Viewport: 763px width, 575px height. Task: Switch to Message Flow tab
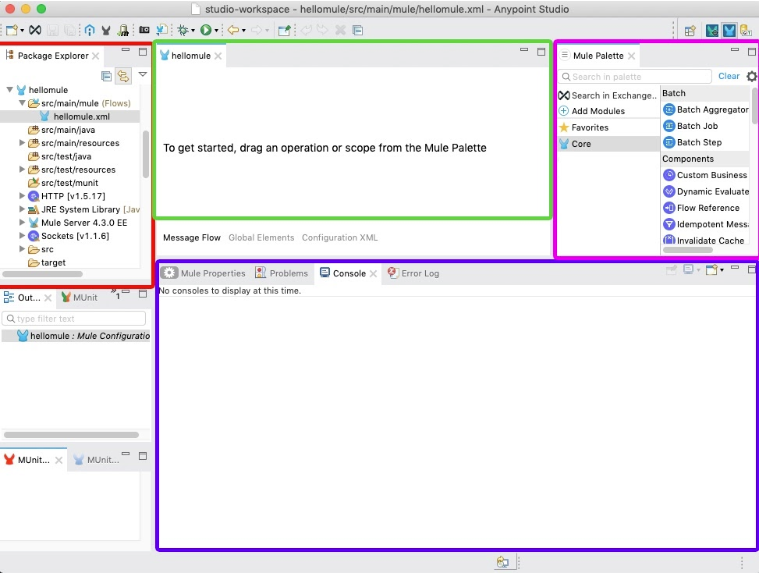tap(192, 238)
